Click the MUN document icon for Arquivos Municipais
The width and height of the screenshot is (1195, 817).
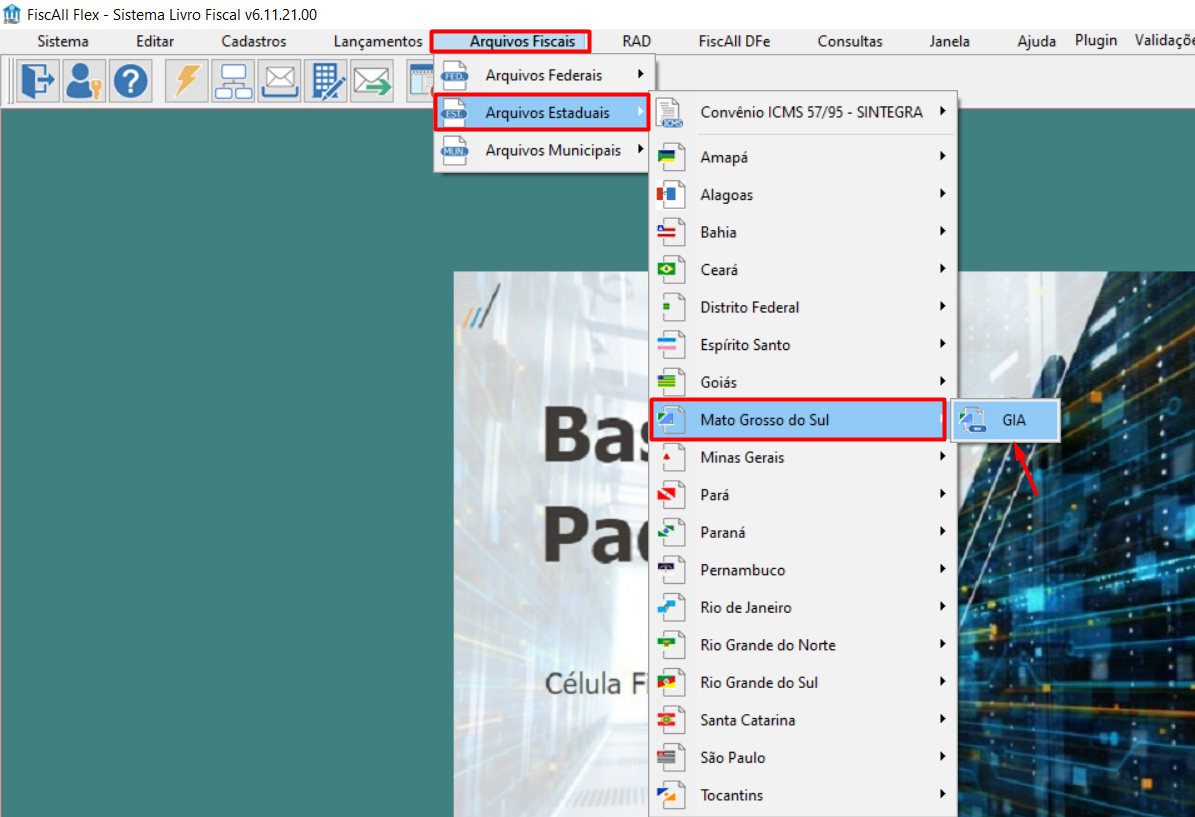pos(455,150)
